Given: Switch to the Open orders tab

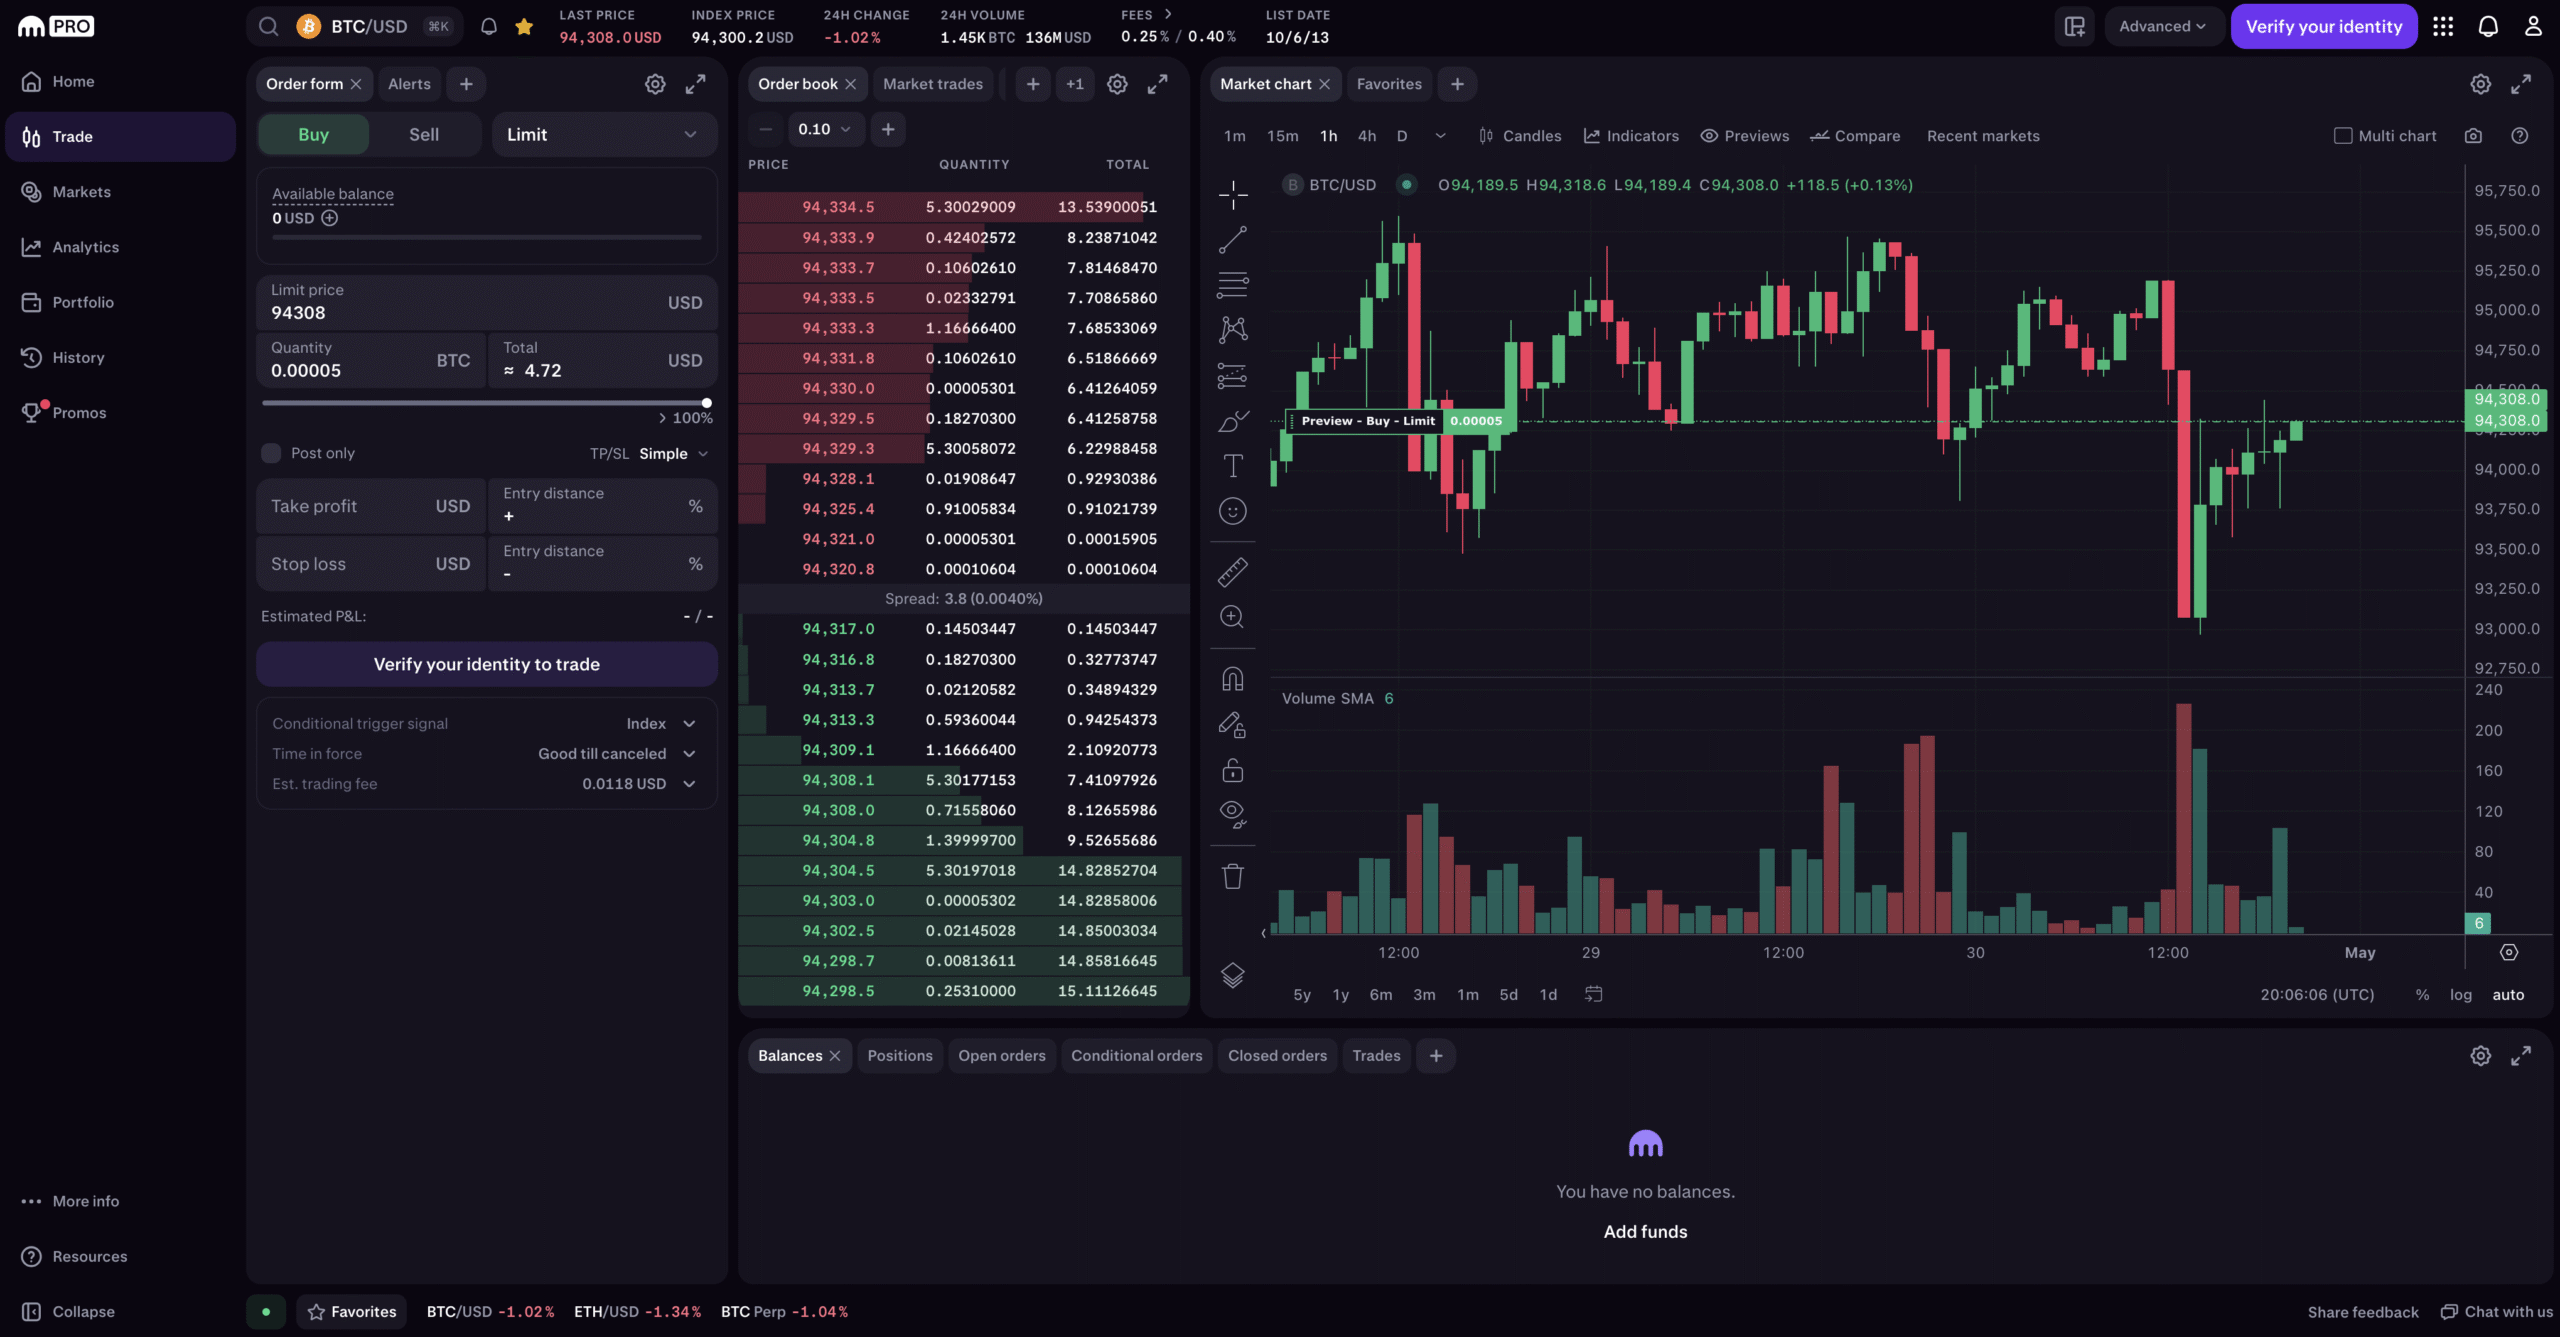Looking at the screenshot, I should [1002, 1056].
